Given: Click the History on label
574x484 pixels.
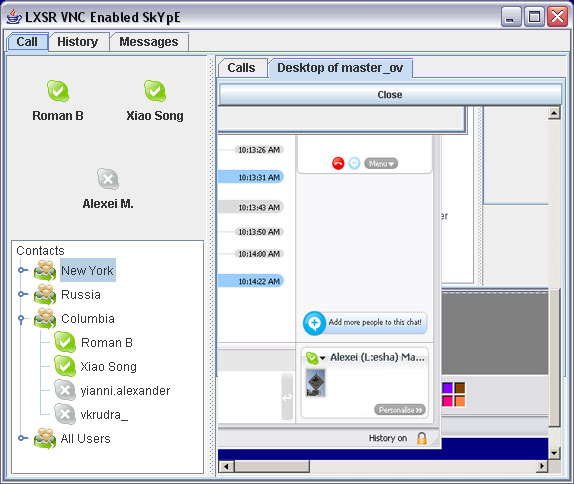Looking at the screenshot, I should tap(388, 438).
